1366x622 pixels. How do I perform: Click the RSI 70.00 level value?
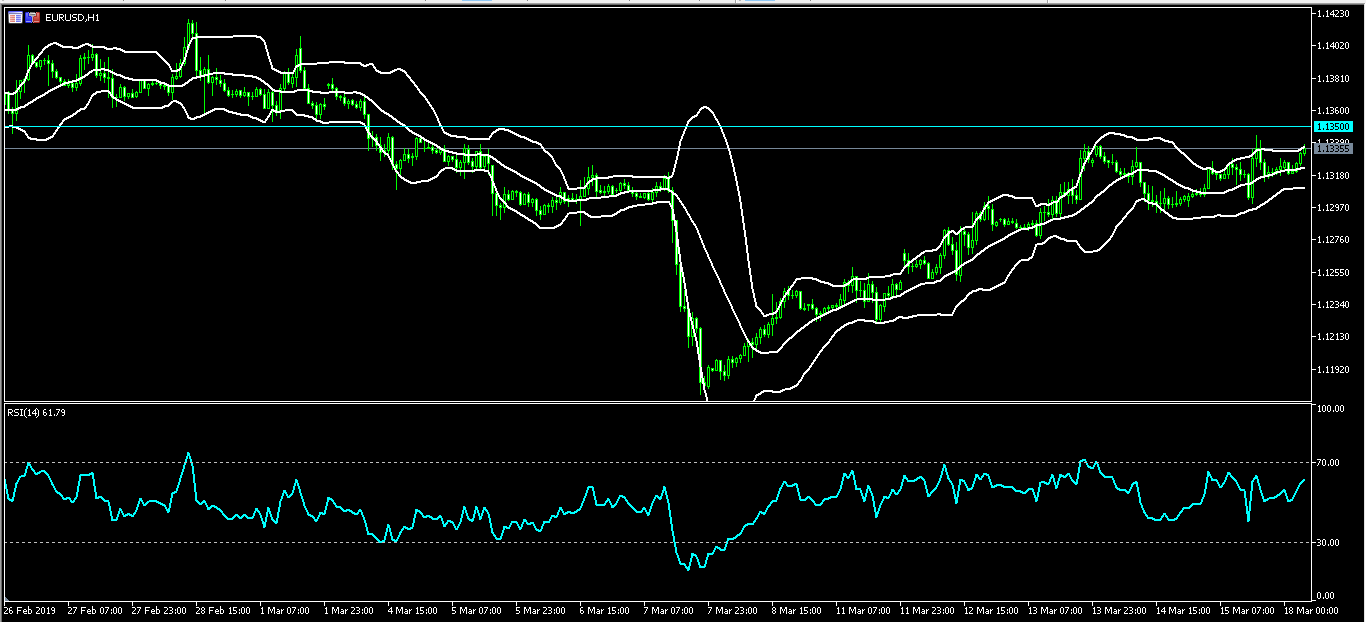point(1330,463)
